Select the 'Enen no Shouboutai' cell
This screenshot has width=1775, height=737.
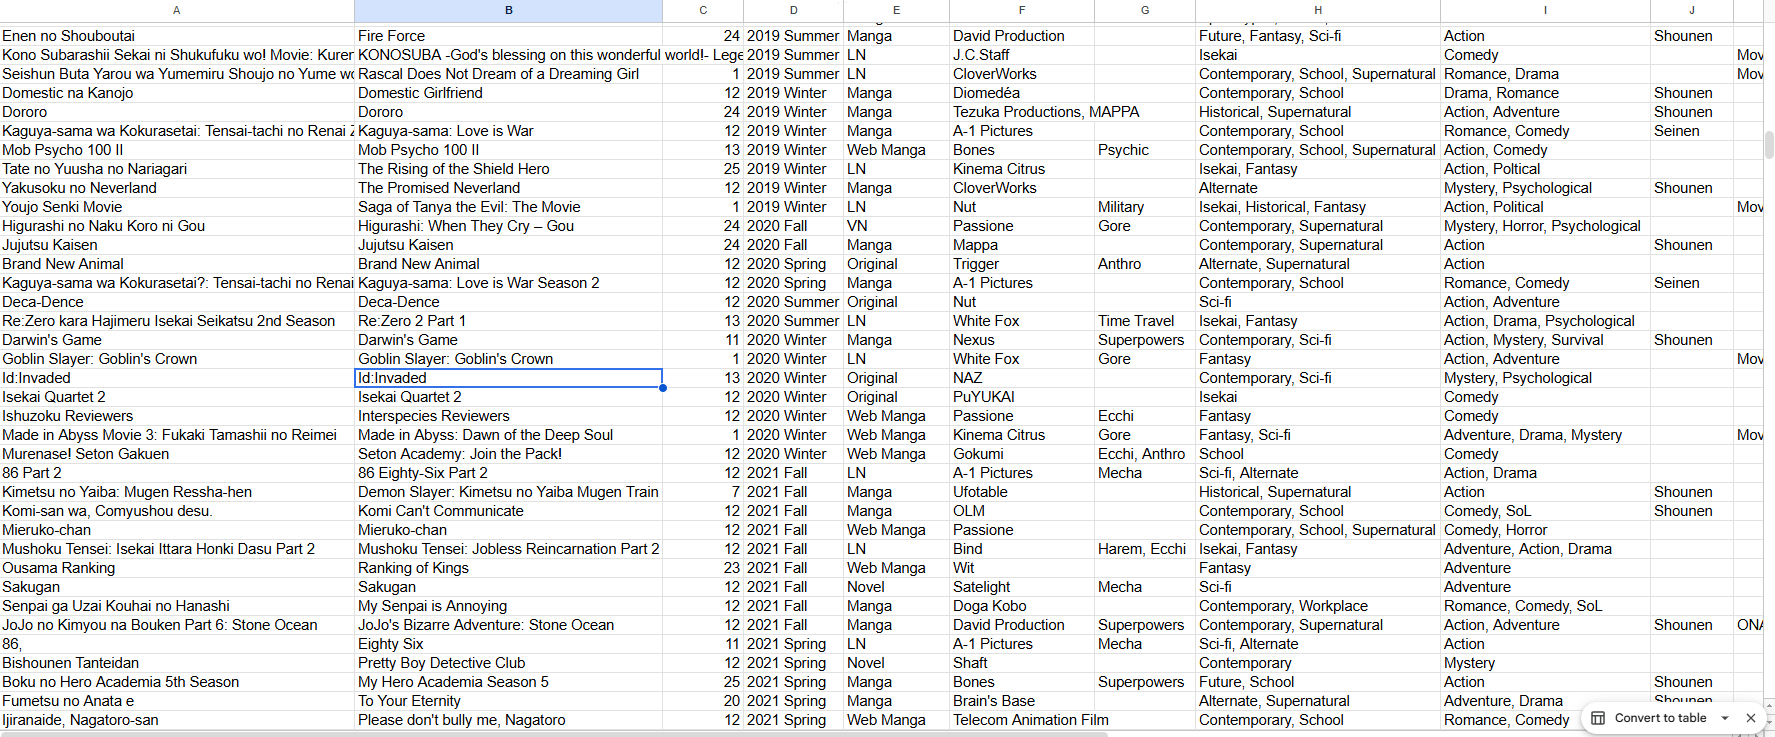click(x=177, y=36)
